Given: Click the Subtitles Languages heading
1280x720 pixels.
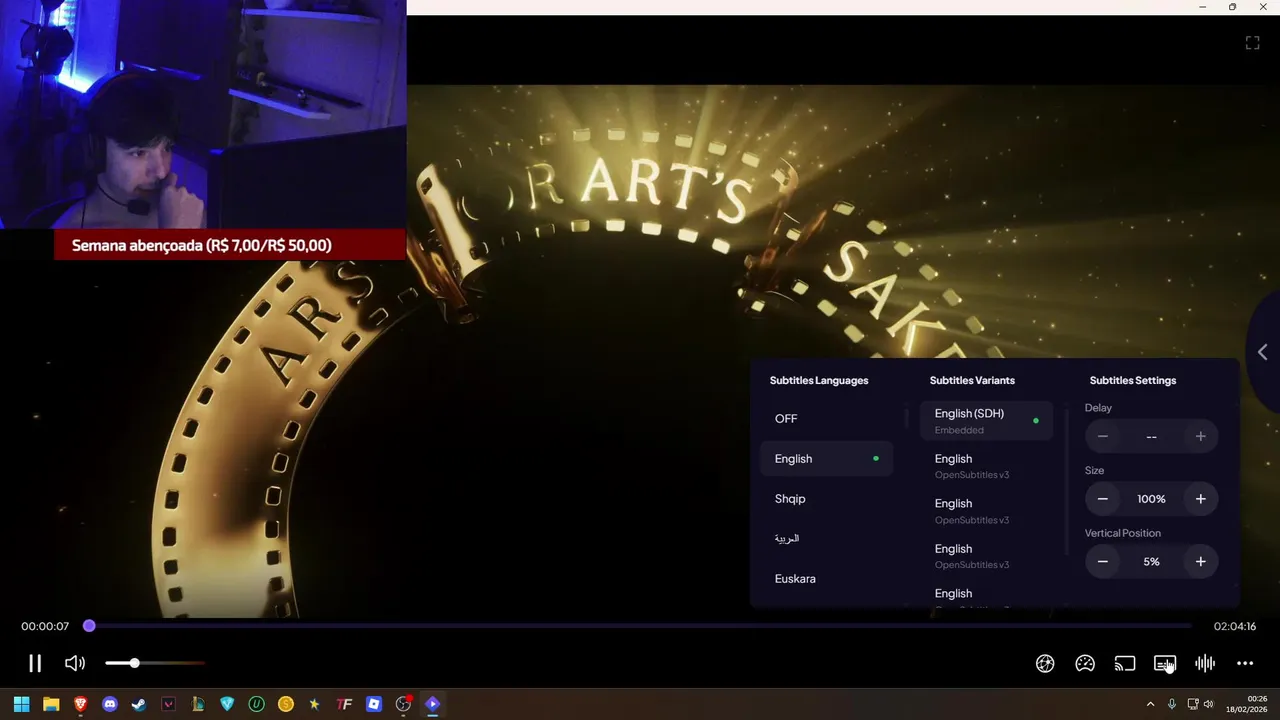Looking at the screenshot, I should pos(819,380).
